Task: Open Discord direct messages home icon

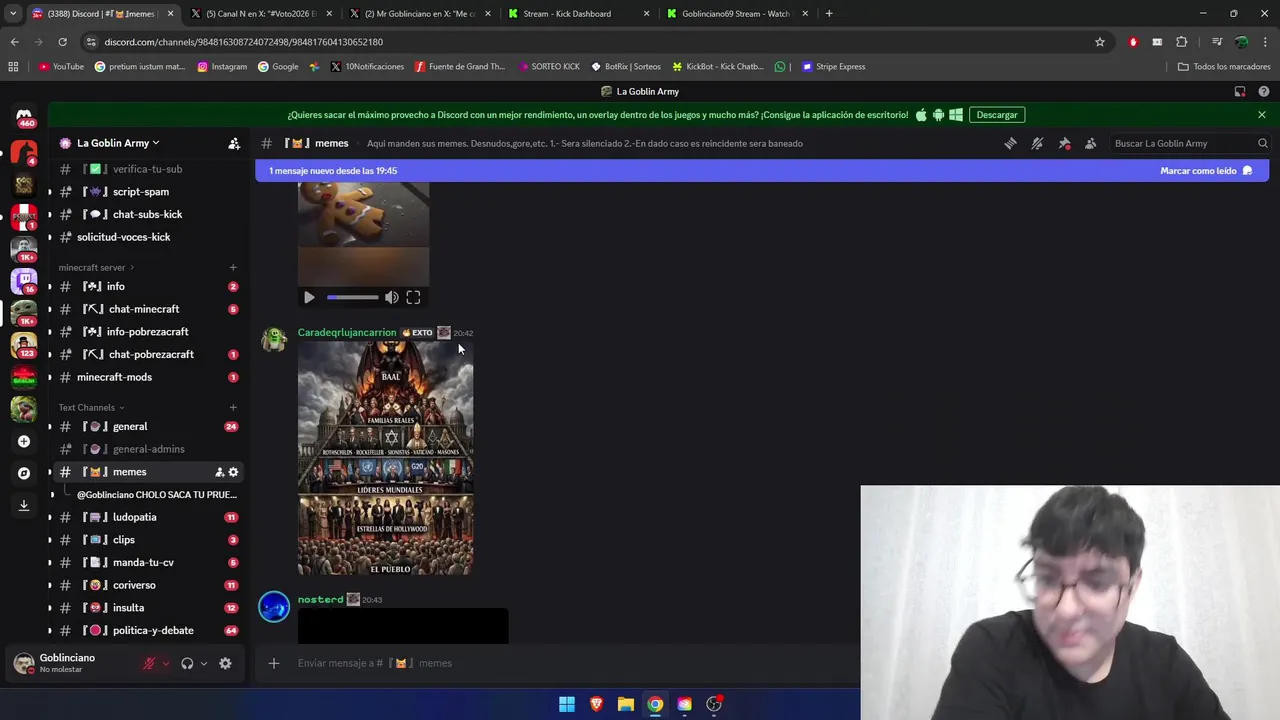Action: (x=24, y=118)
